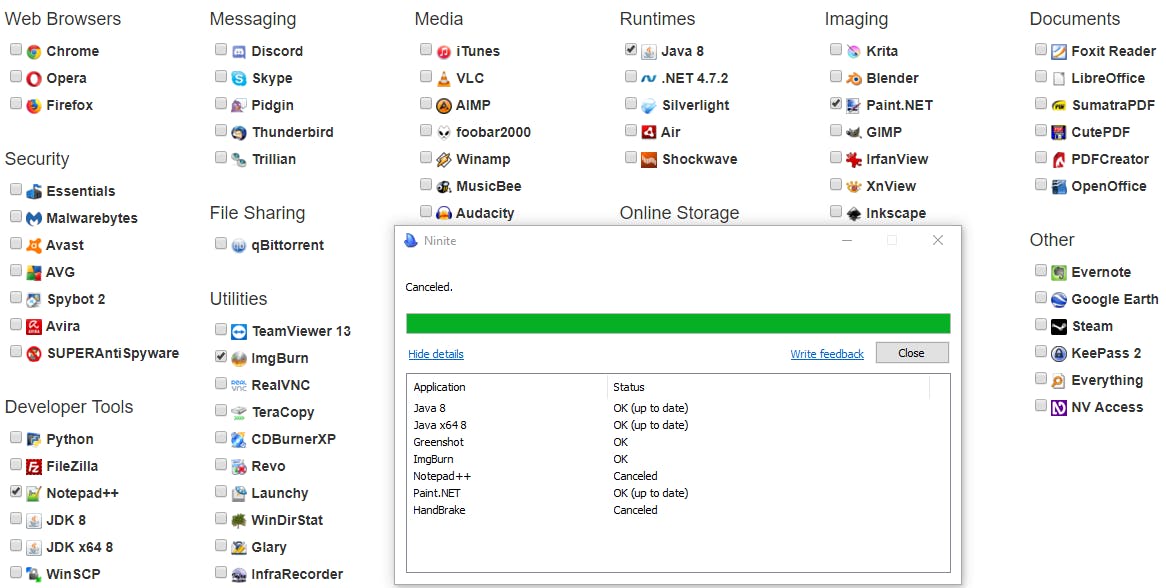The image size is (1166, 588).
Task: Click the Malwarebytes icon
Action: [33, 219]
